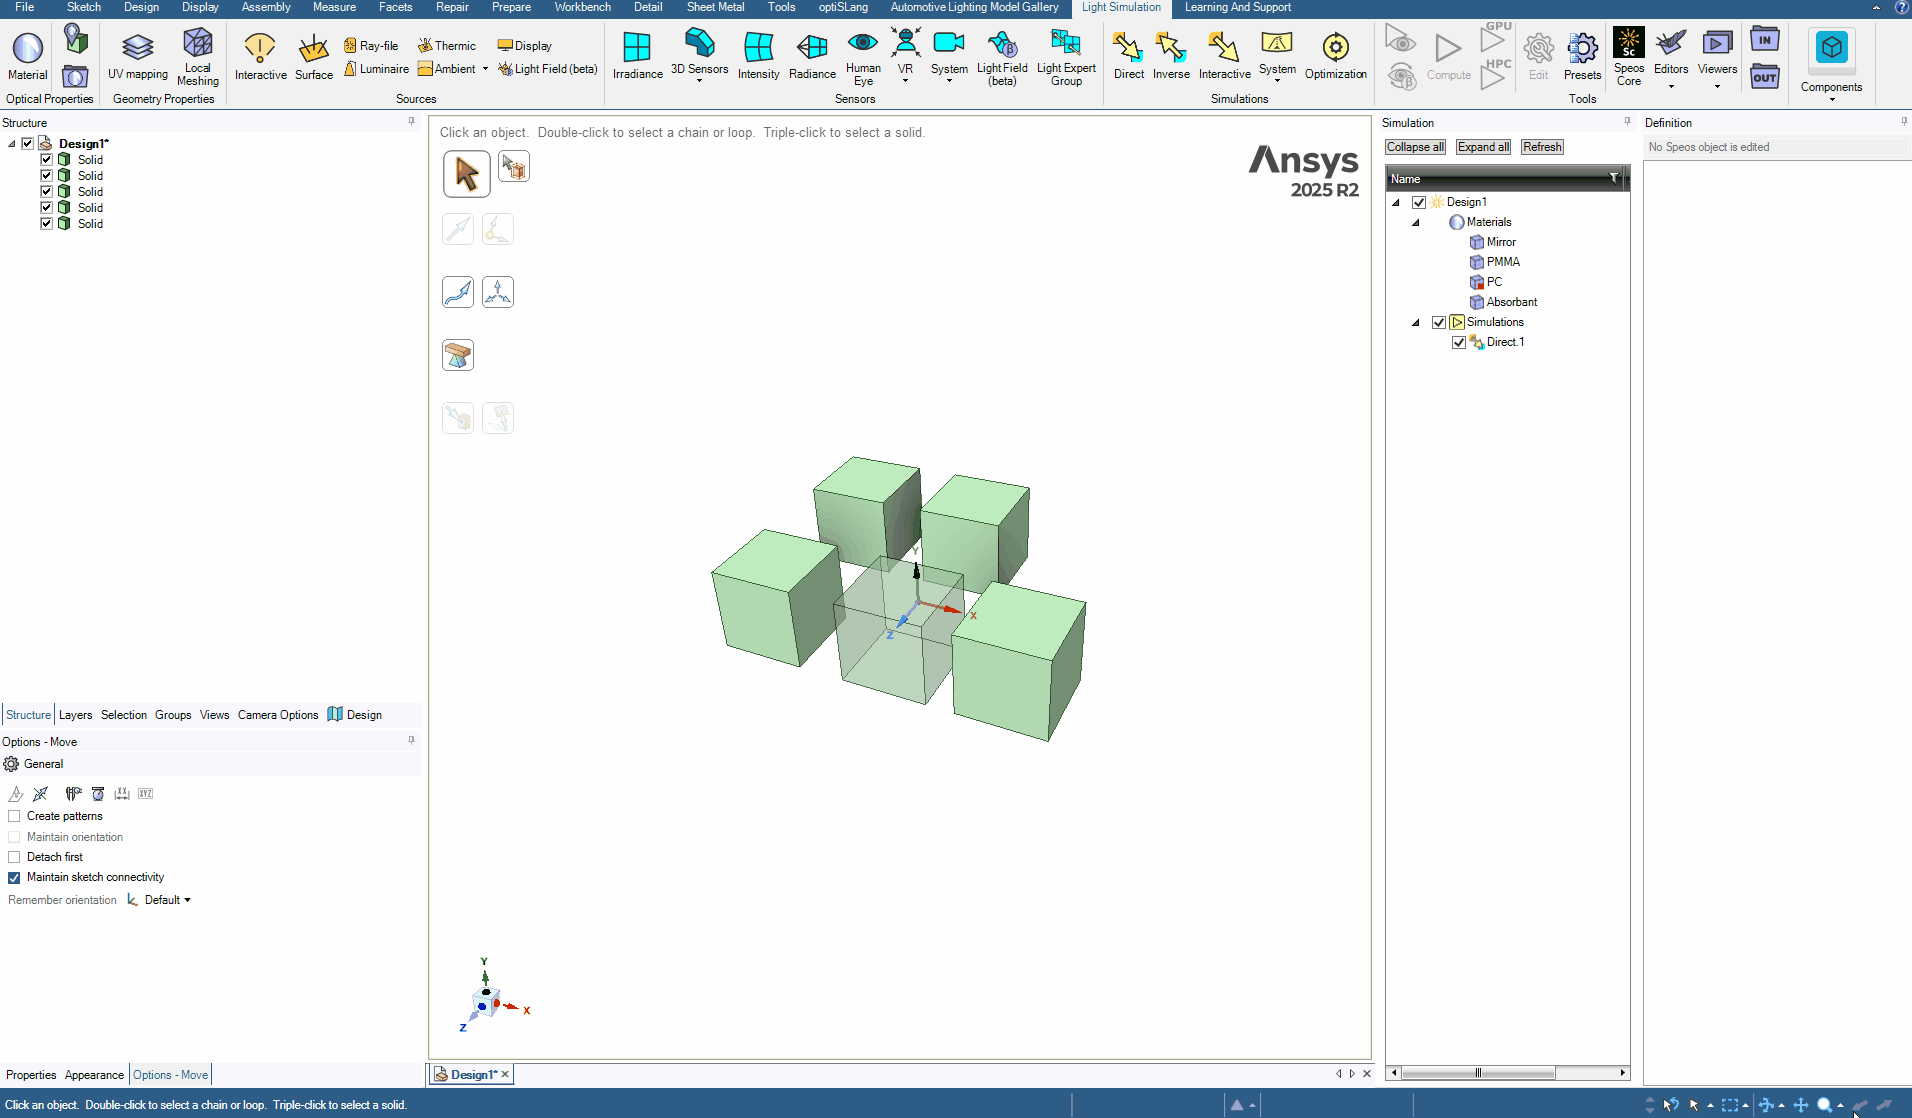Select the Absorbant material
The image size is (1912, 1118).
(x=1511, y=302)
